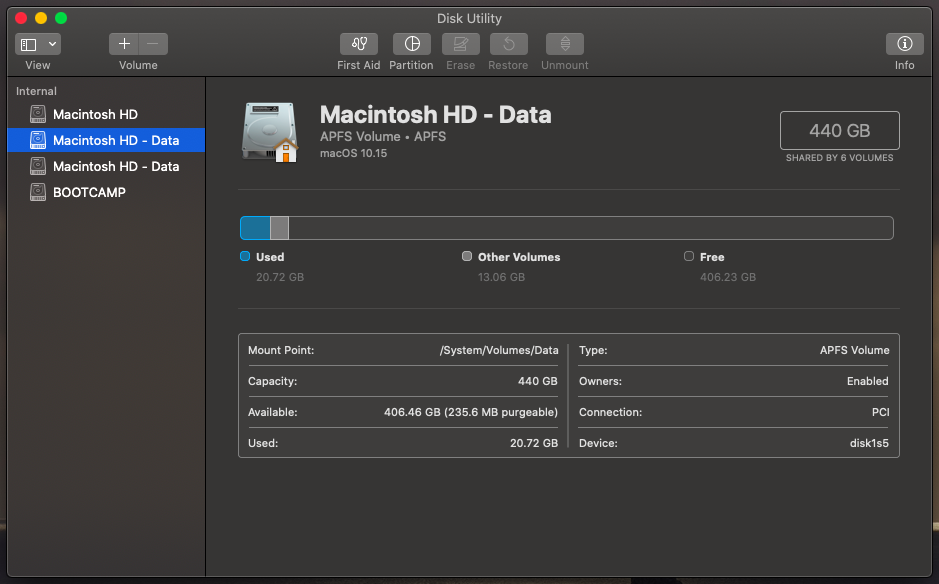Unmount the selected volume
Image resolution: width=939 pixels, height=584 pixels.
[x=565, y=44]
